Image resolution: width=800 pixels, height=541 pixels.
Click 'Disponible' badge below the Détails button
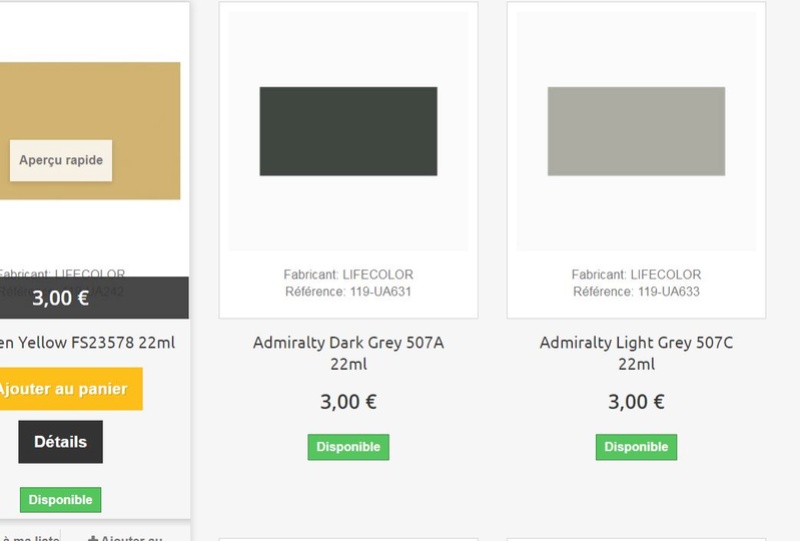point(60,500)
